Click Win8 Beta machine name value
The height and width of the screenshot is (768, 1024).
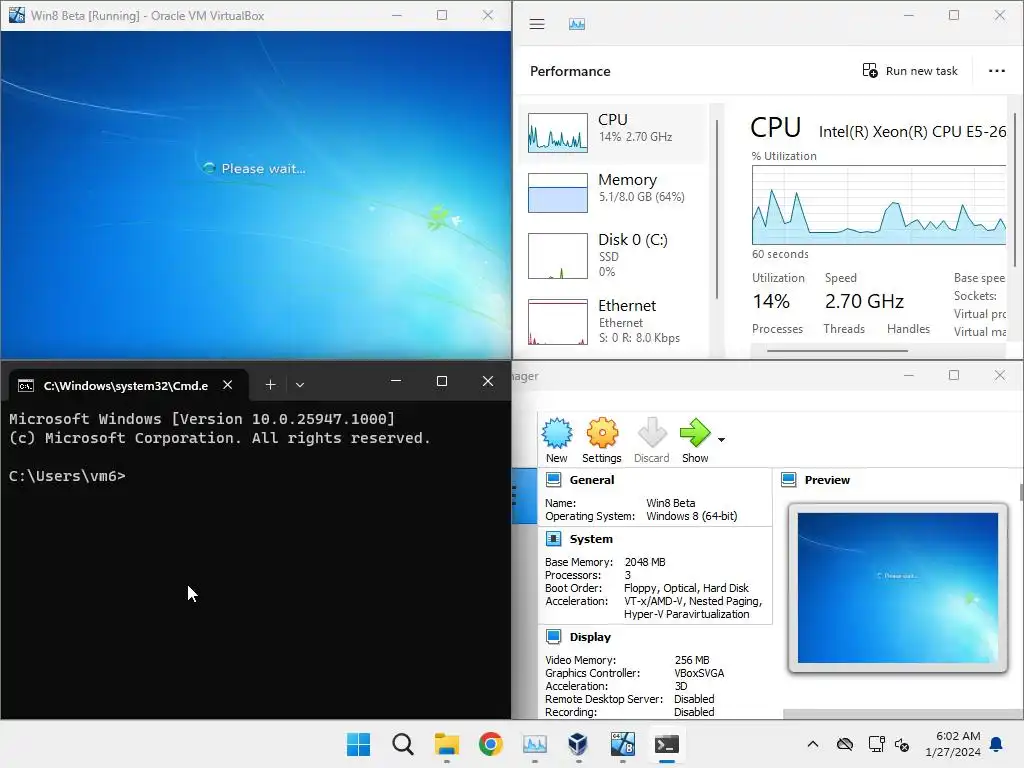coord(671,503)
